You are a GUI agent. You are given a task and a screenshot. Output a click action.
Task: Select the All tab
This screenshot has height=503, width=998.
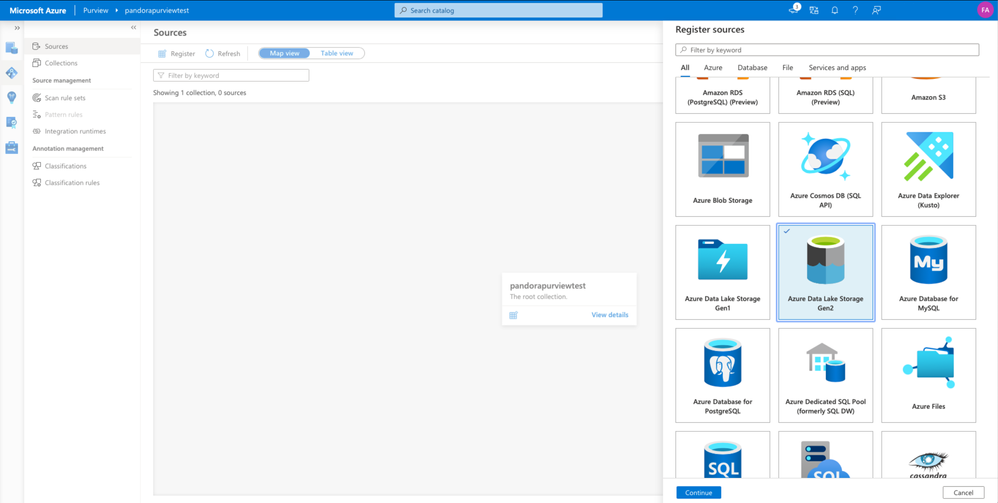pyautogui.click(x=685, y=67)
